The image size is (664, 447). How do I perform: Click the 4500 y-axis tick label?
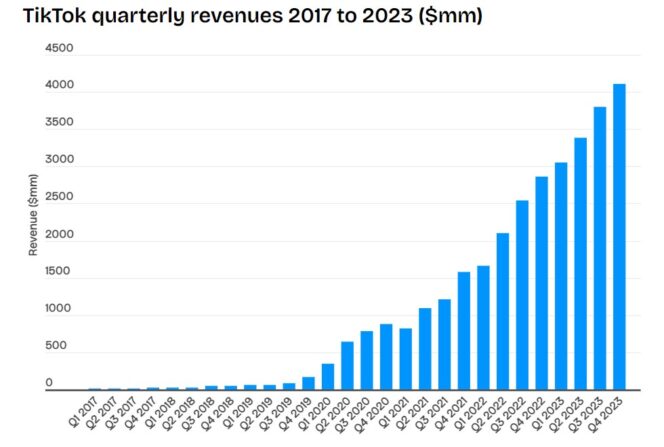pyautogui.click(x=58, y=48)
